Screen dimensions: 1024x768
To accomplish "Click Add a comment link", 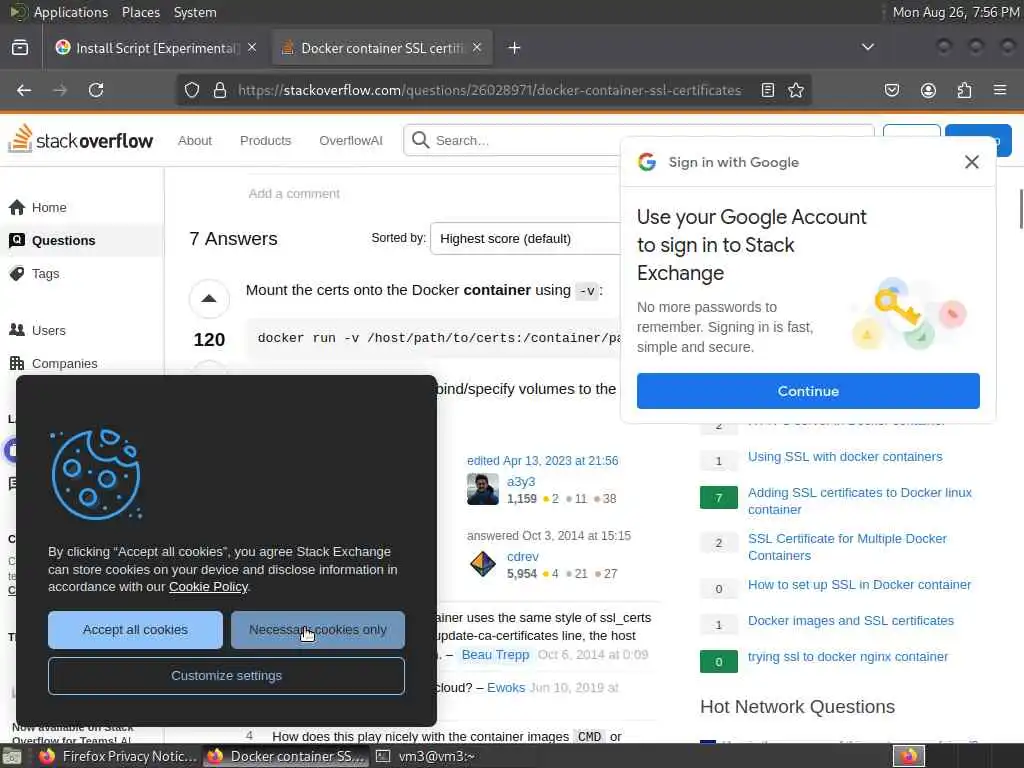I will [294, 194].
